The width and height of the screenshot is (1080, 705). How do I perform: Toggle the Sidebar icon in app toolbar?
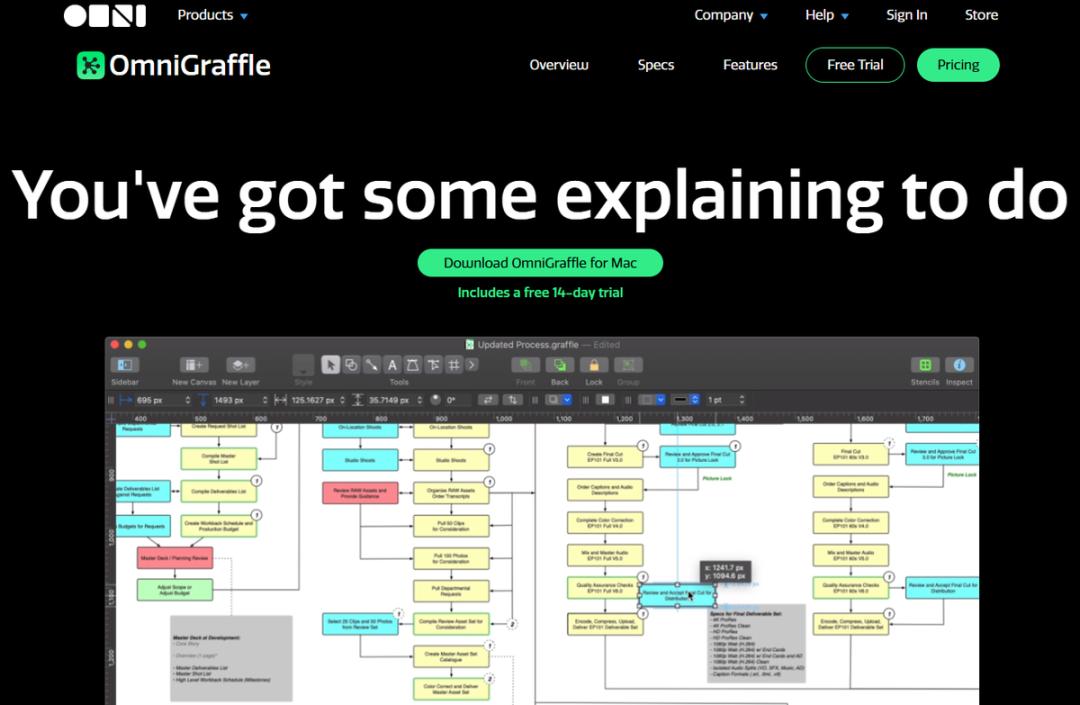coord(125,365)
